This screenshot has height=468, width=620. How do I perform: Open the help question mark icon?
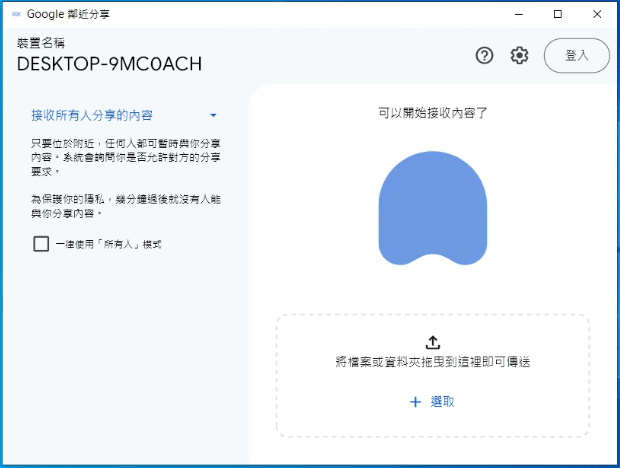click(484, 56)
